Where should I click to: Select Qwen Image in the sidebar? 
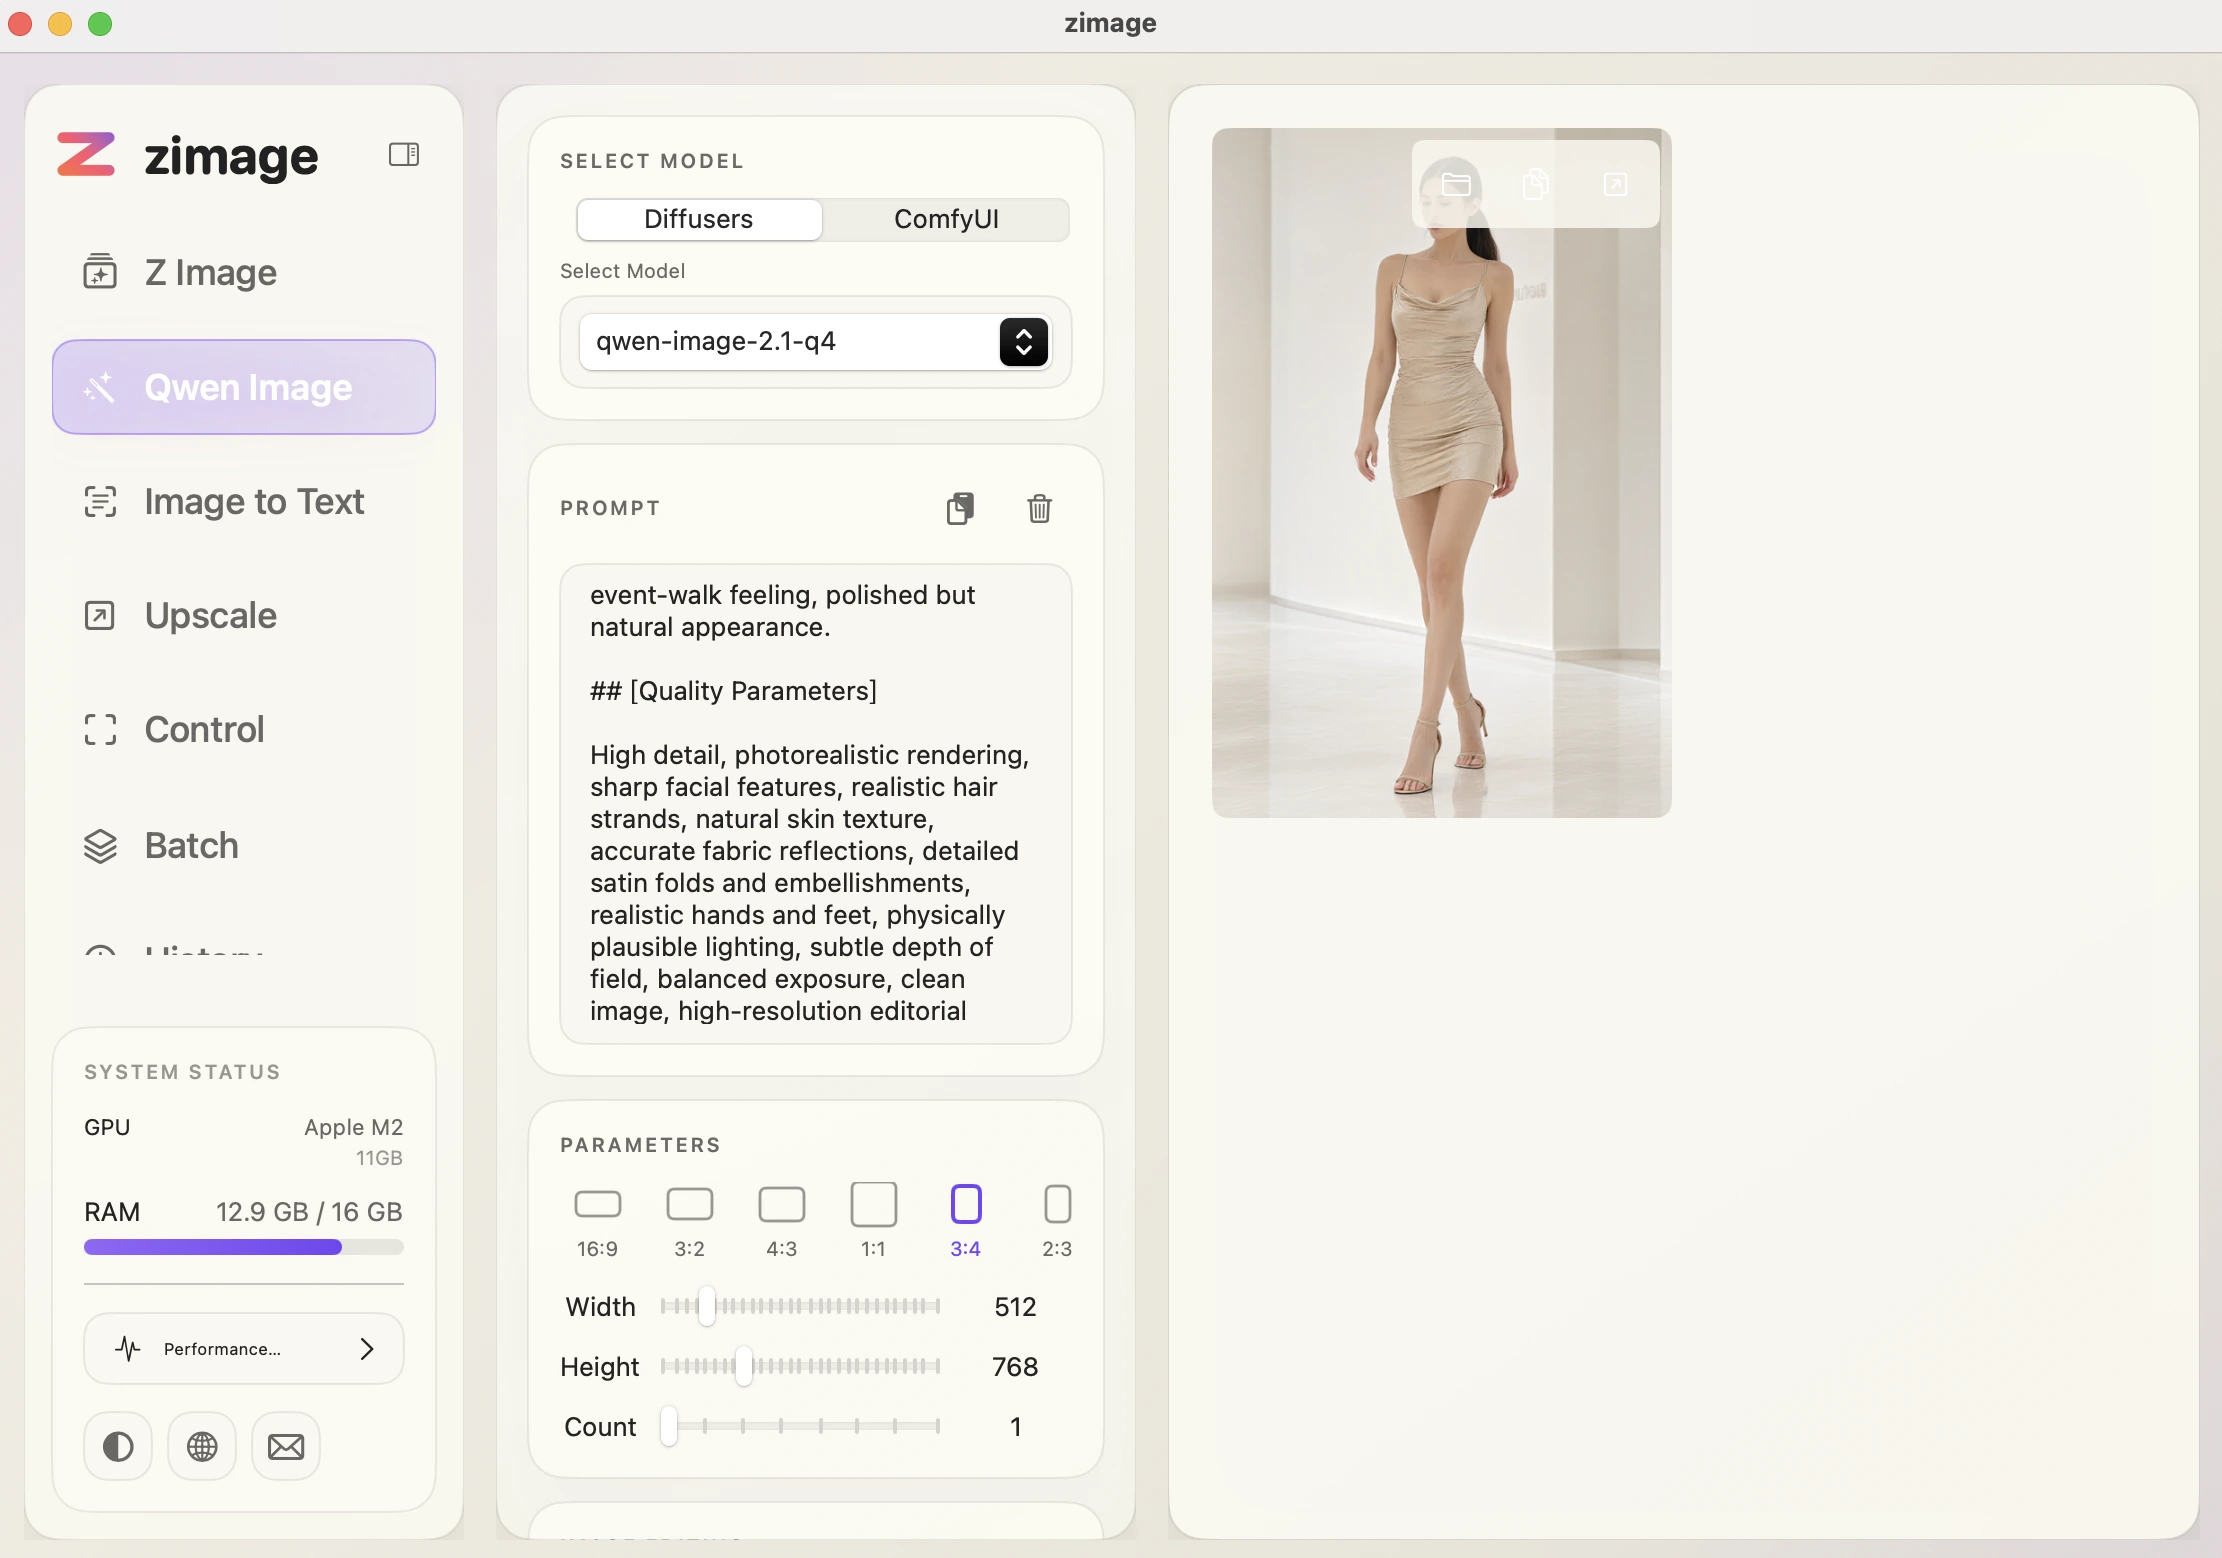[243, 387]
